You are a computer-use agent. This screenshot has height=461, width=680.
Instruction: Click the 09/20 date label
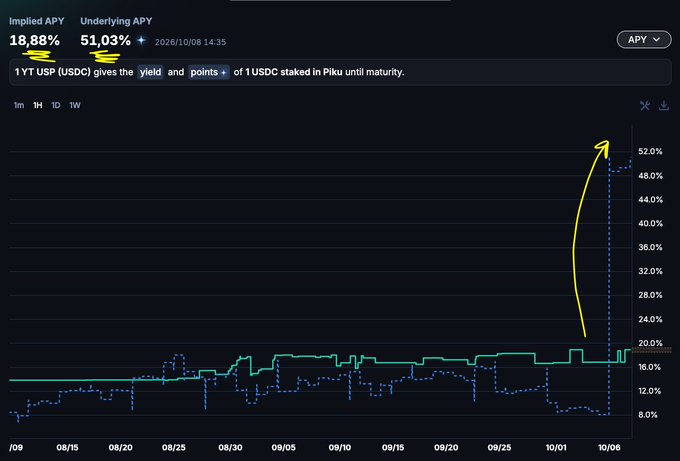click(x=446, y=448)
